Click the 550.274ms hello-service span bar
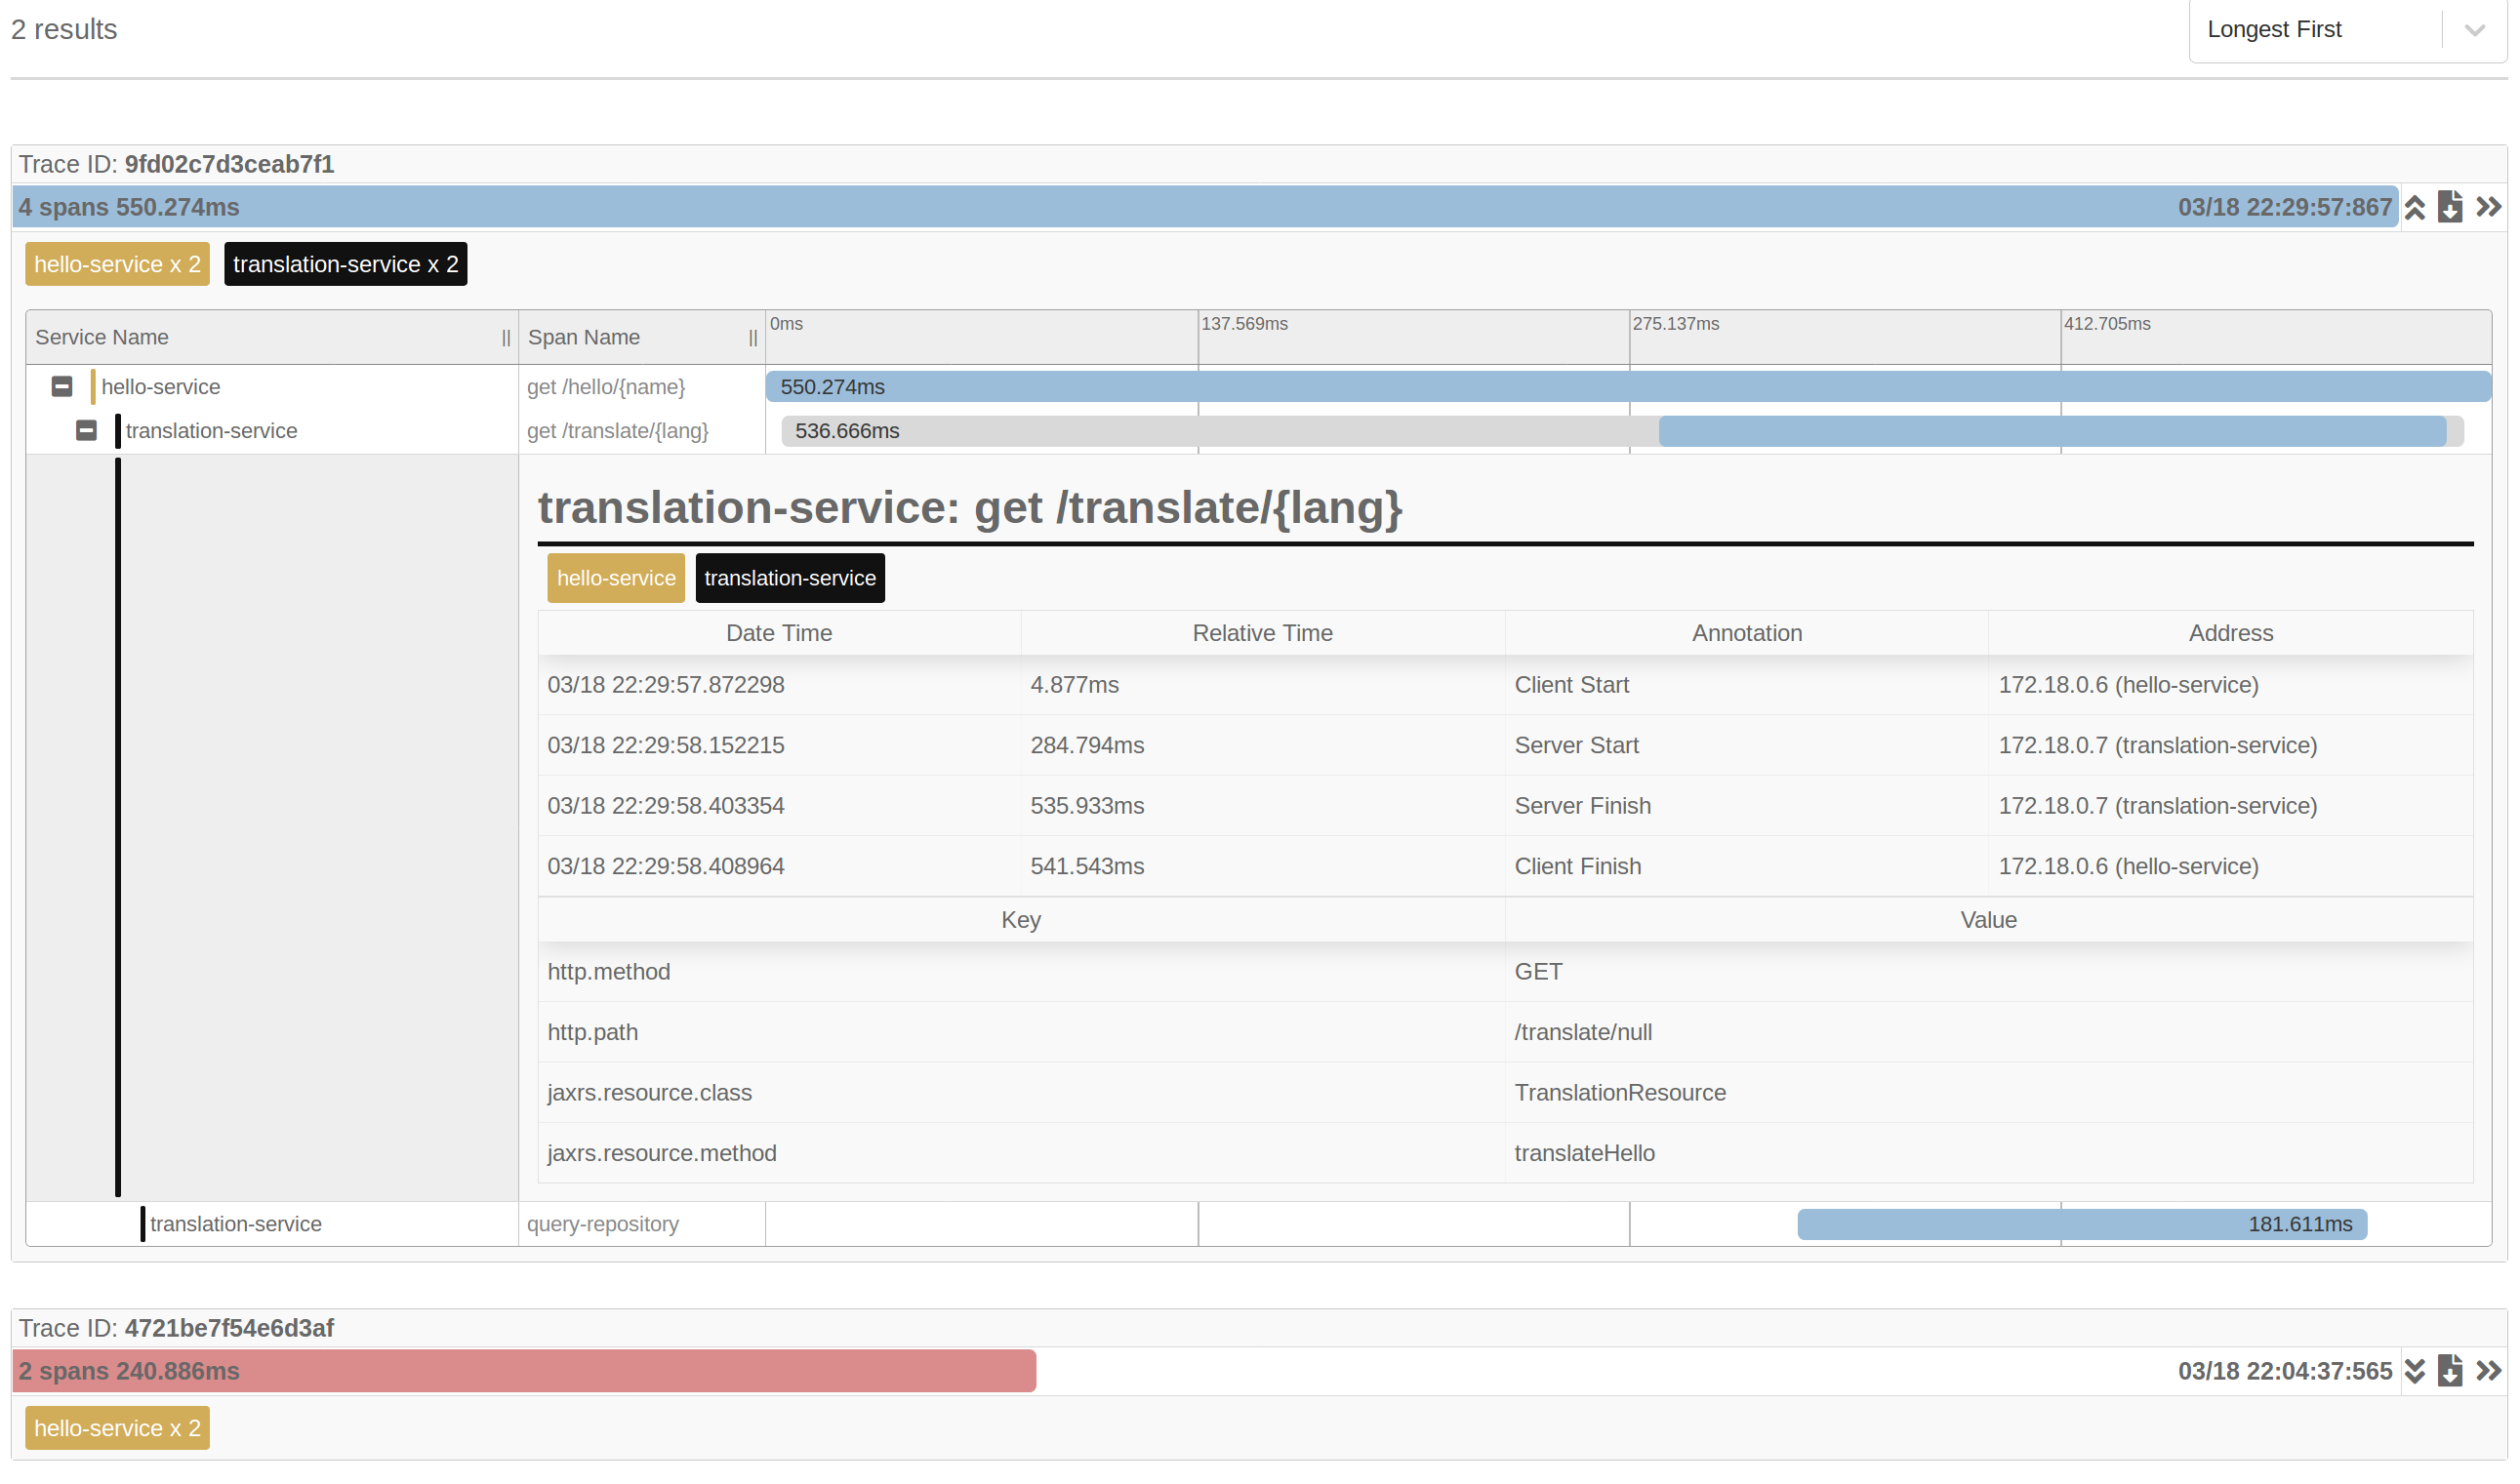 pyautogui.click(x=1627, y=387)
